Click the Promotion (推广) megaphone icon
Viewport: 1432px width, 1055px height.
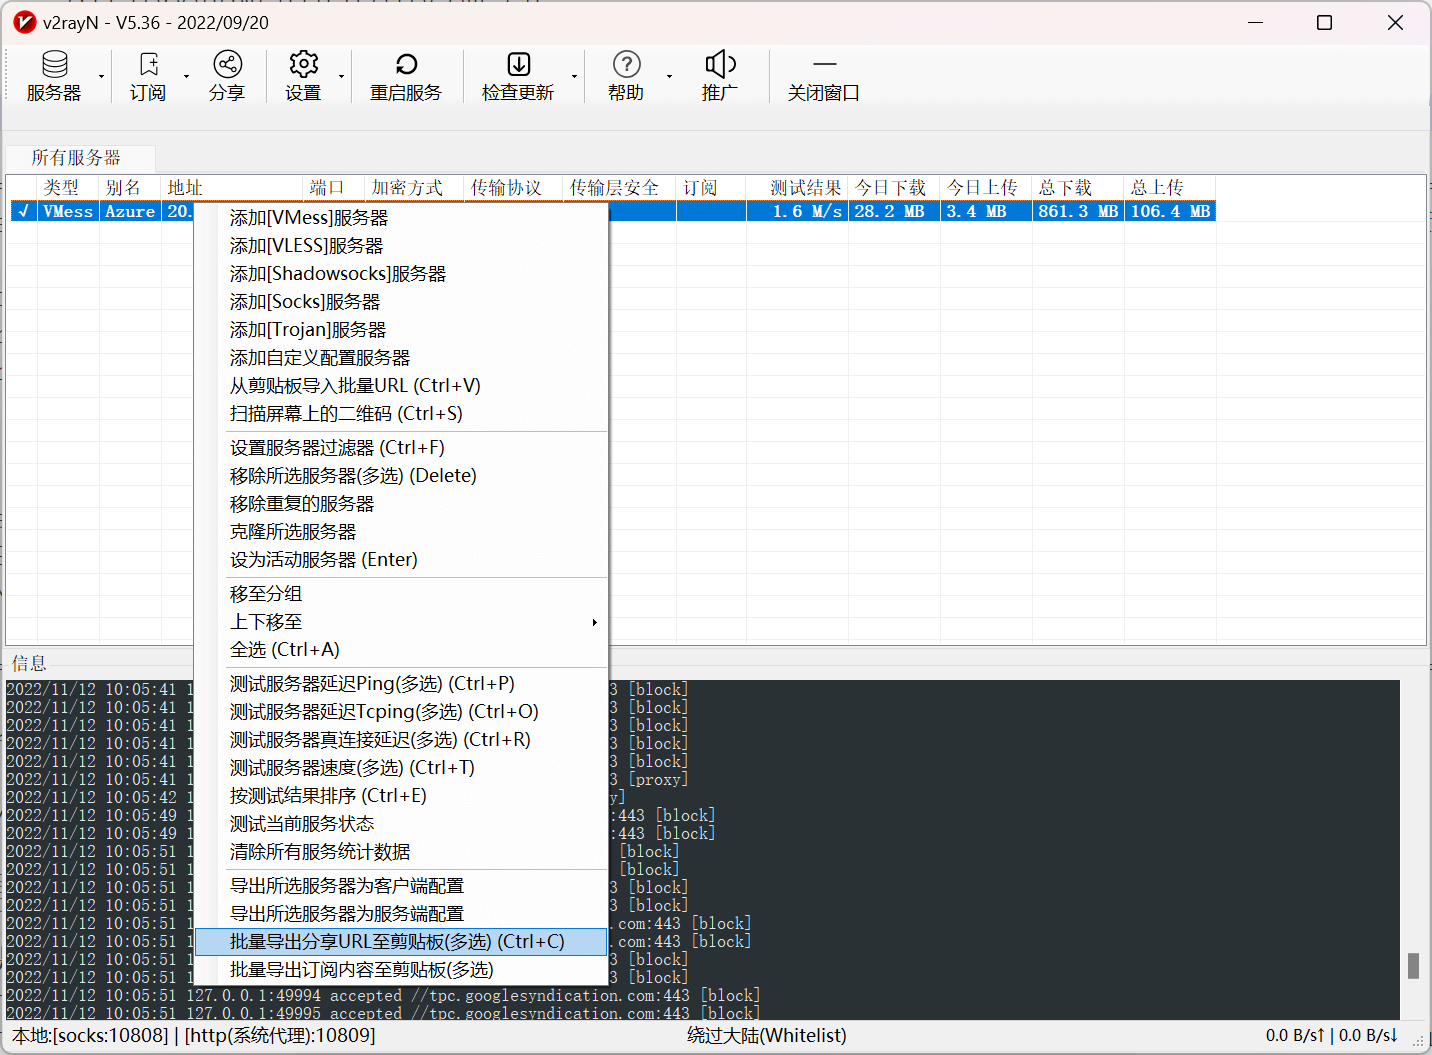[x=720, y=65]
